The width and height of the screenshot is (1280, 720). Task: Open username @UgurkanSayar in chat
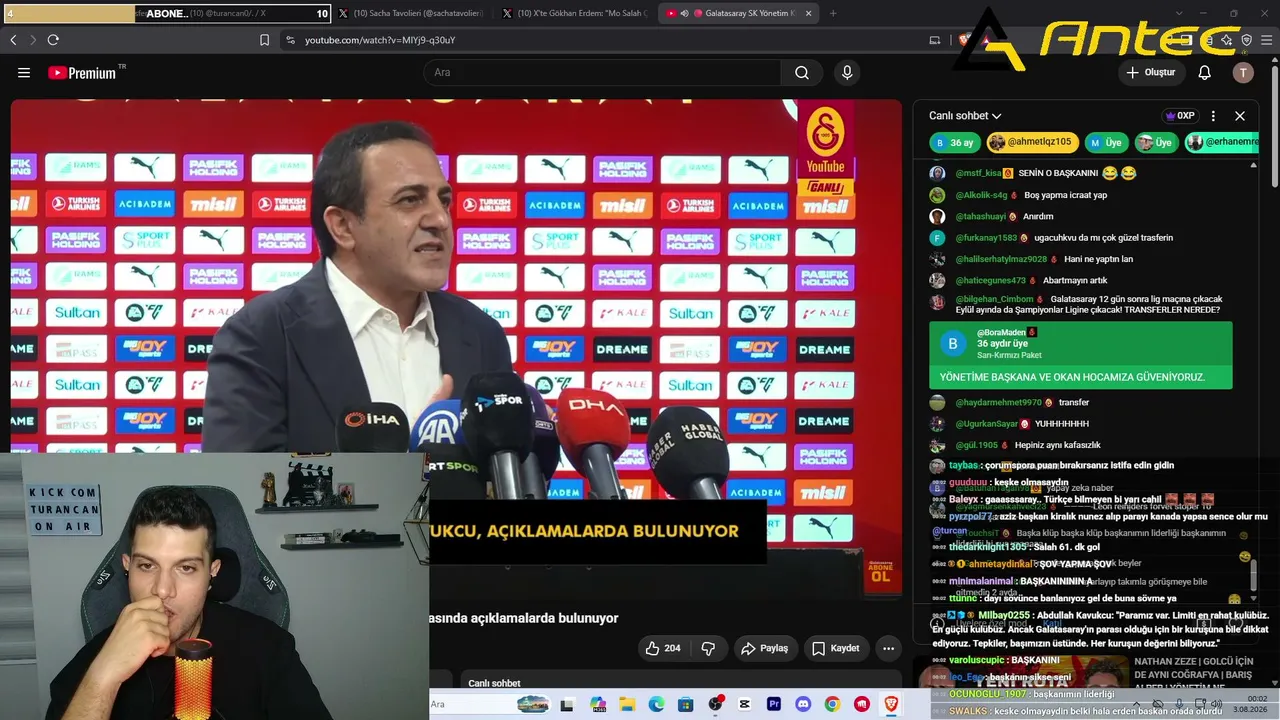pyautogui.click(x=986, y=424)
